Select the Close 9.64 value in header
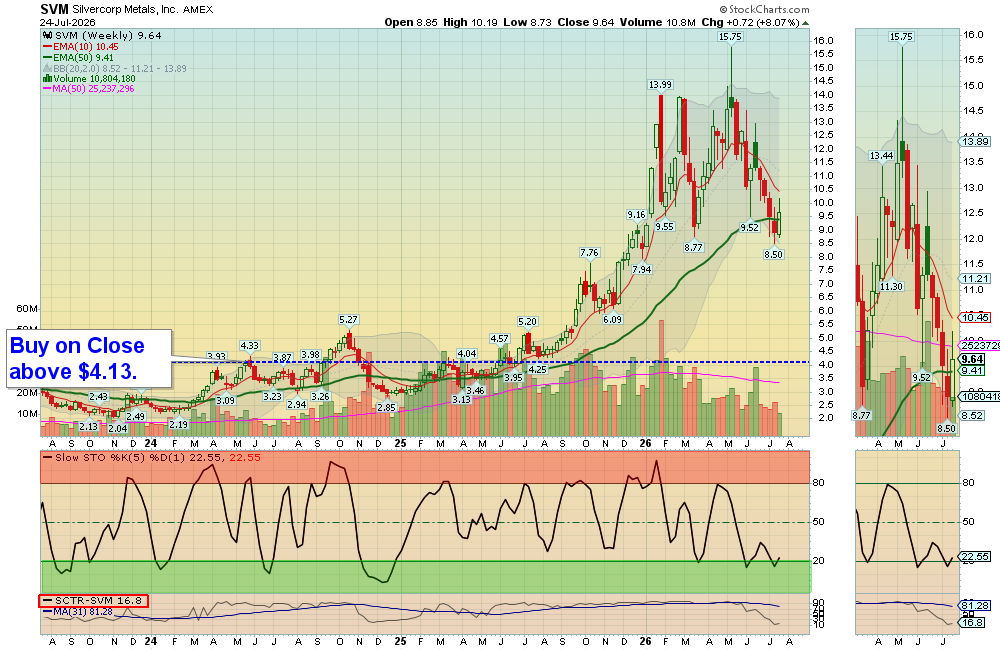The image size is (1000, 650). pos(585,22)
